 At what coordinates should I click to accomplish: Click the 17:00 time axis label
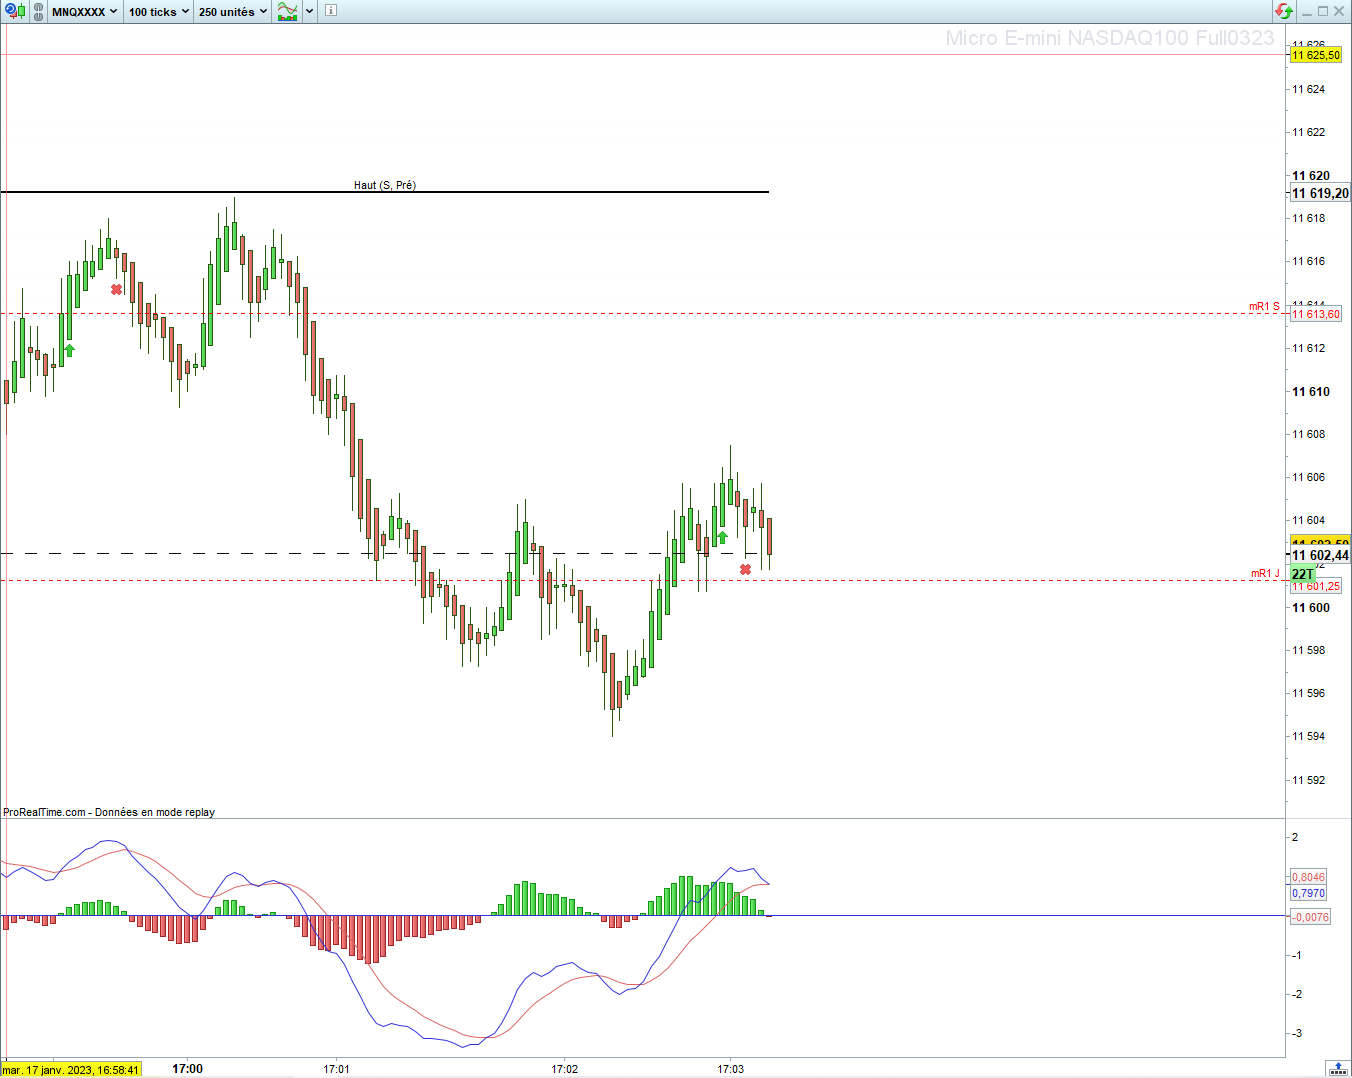pos(187,1069)
